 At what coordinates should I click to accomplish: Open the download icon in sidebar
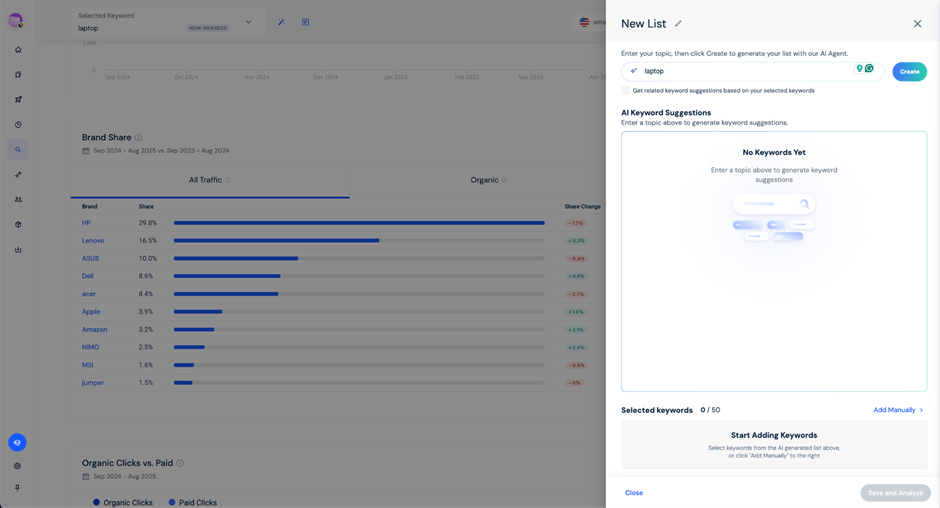point(18,250)
